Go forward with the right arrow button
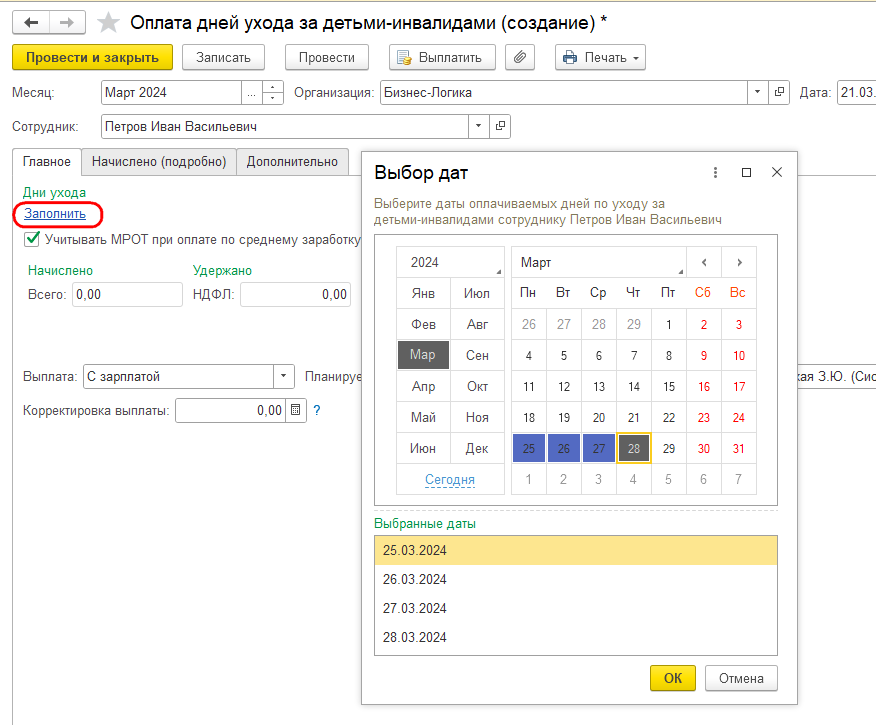The image size is (876, 725). (x=67, y=22)
